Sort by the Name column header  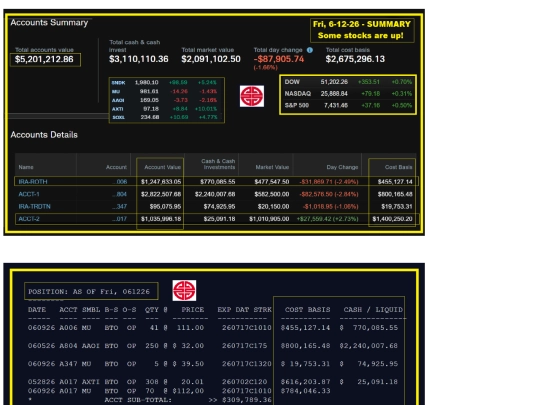tap(26, 167)
